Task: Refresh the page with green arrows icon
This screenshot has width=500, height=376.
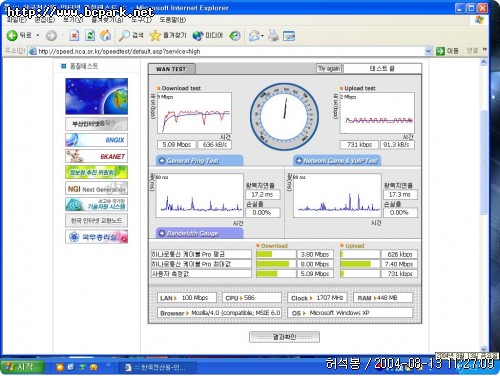Action: pyautogui.click(x=90, y=35)
